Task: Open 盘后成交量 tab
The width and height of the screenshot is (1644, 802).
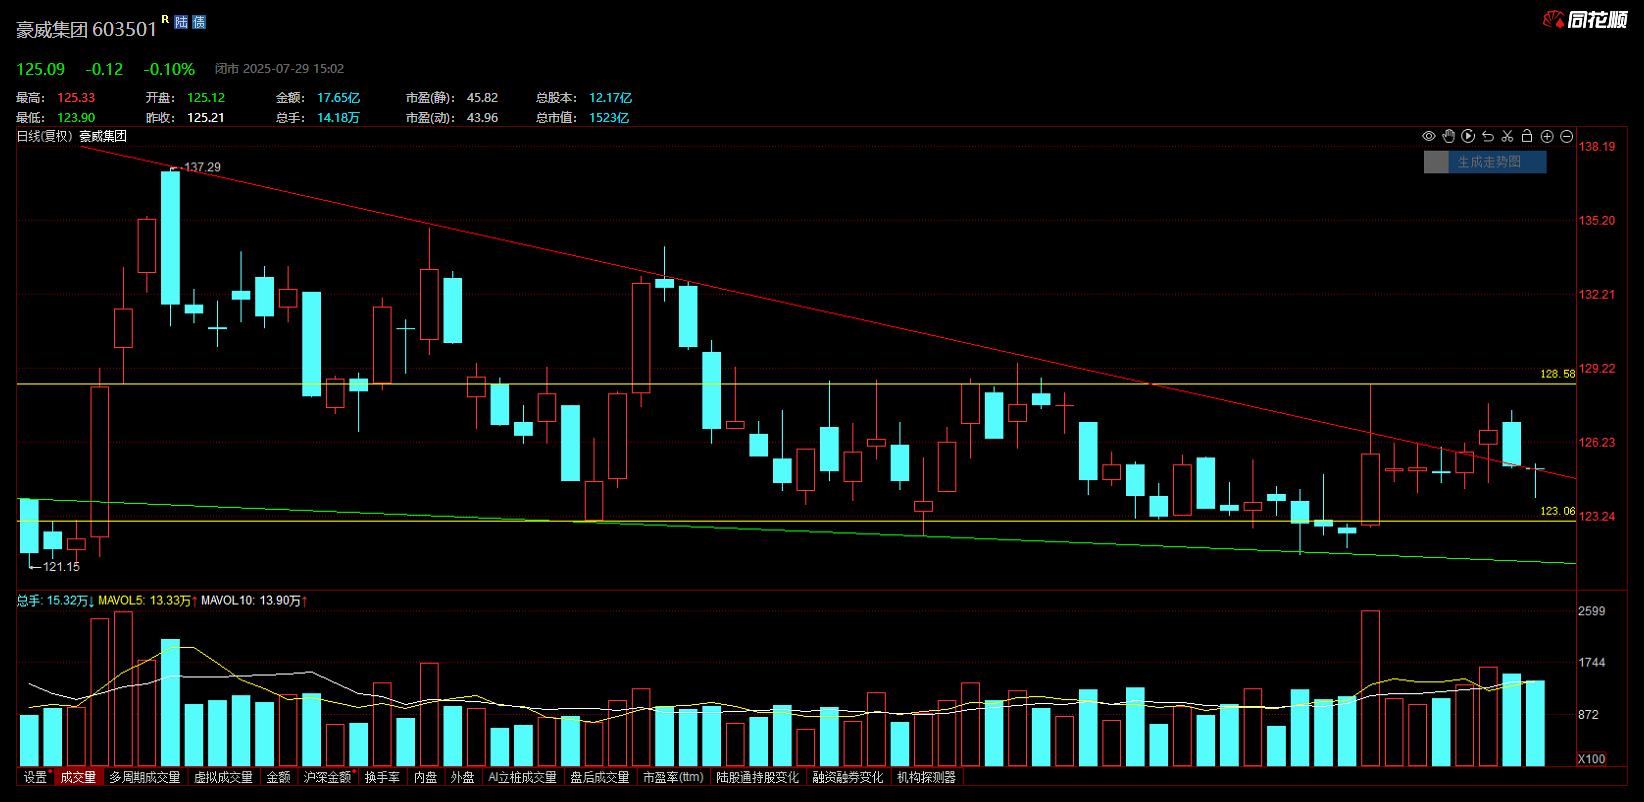Action: click(x=600, y=777)
